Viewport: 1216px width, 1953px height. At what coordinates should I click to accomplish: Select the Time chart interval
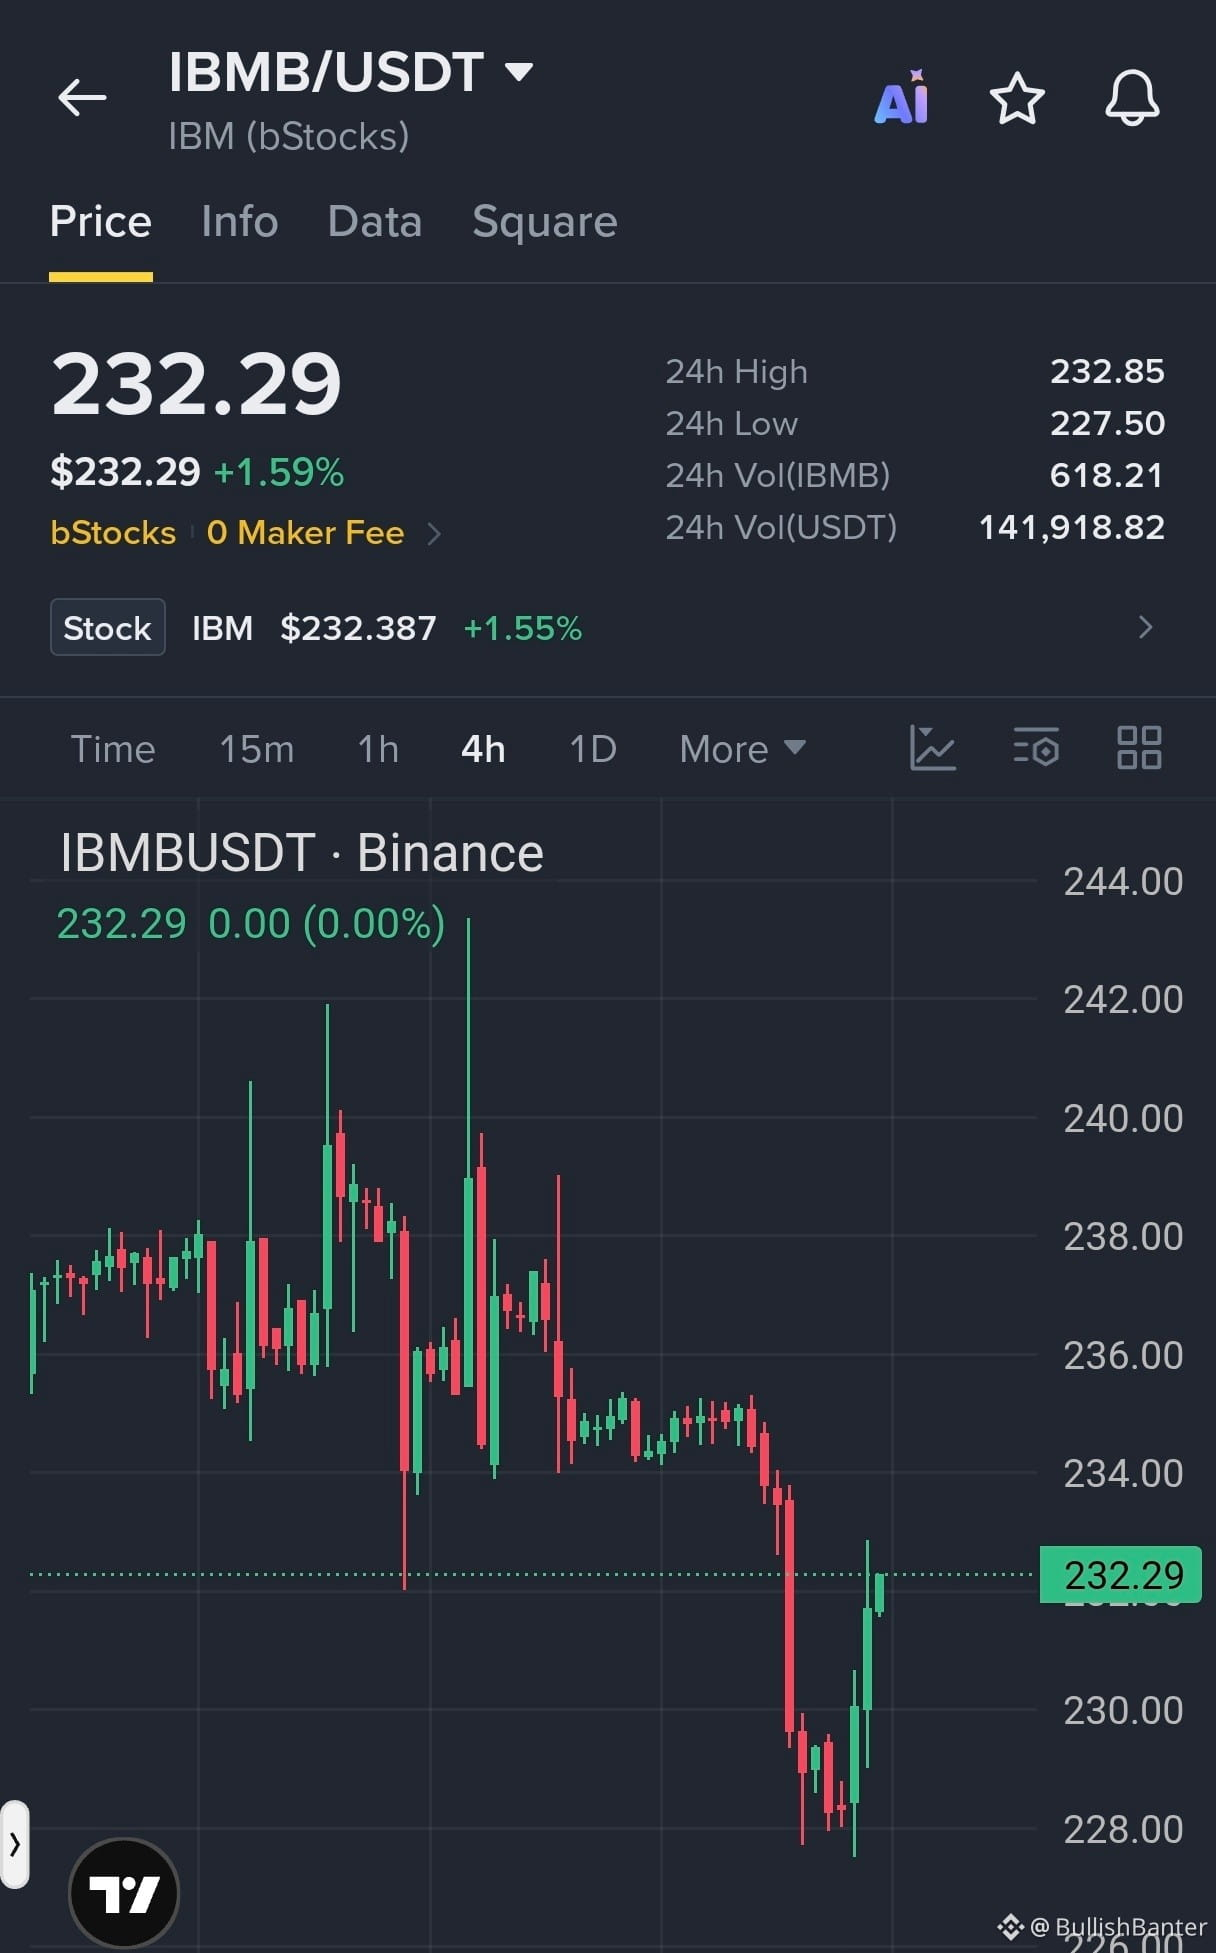click(x=113, y=749)
